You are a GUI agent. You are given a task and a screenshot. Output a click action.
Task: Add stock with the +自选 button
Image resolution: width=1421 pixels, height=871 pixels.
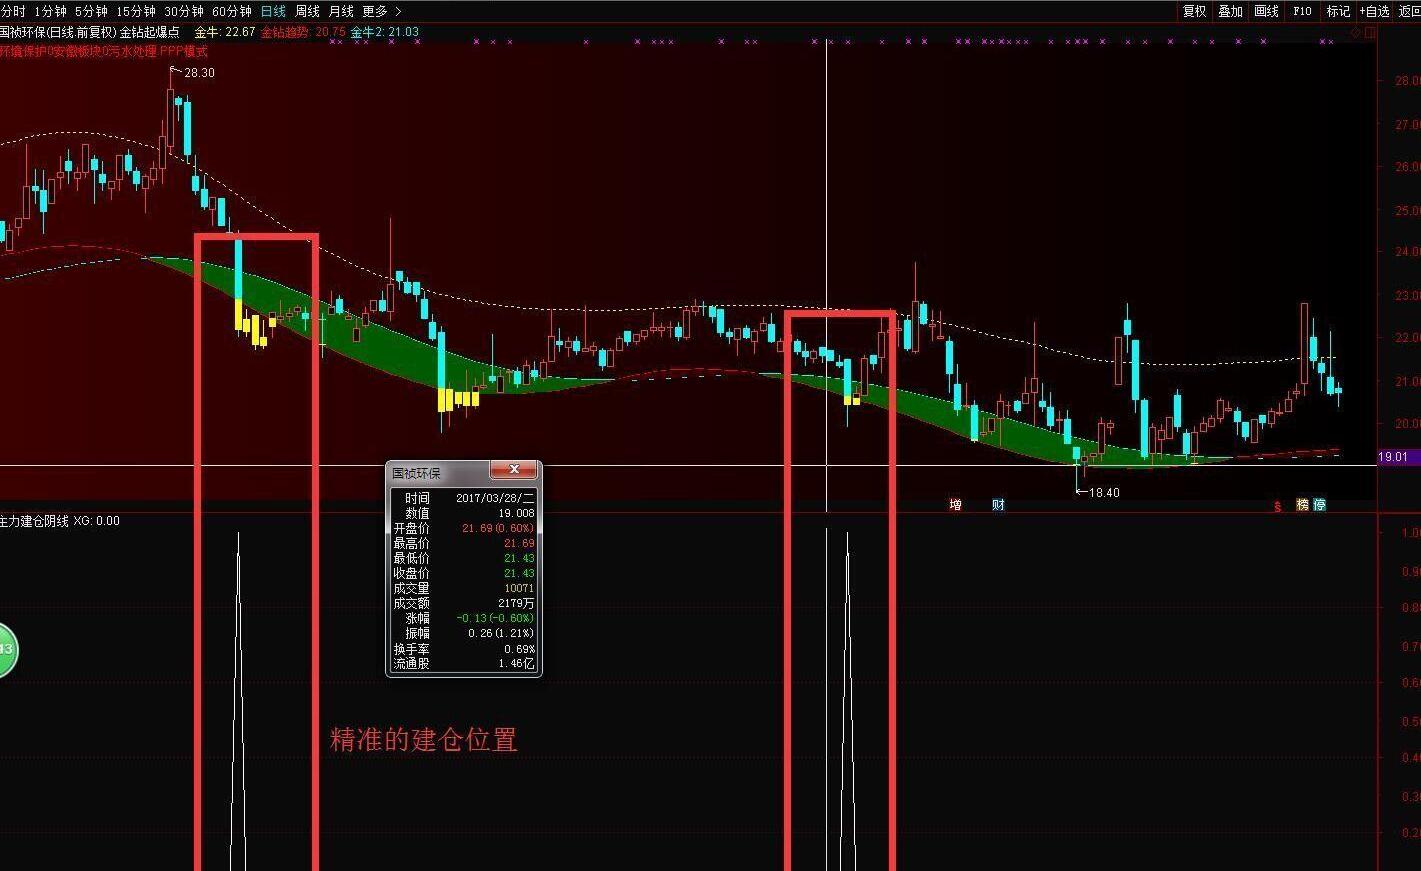(1375, 11)
